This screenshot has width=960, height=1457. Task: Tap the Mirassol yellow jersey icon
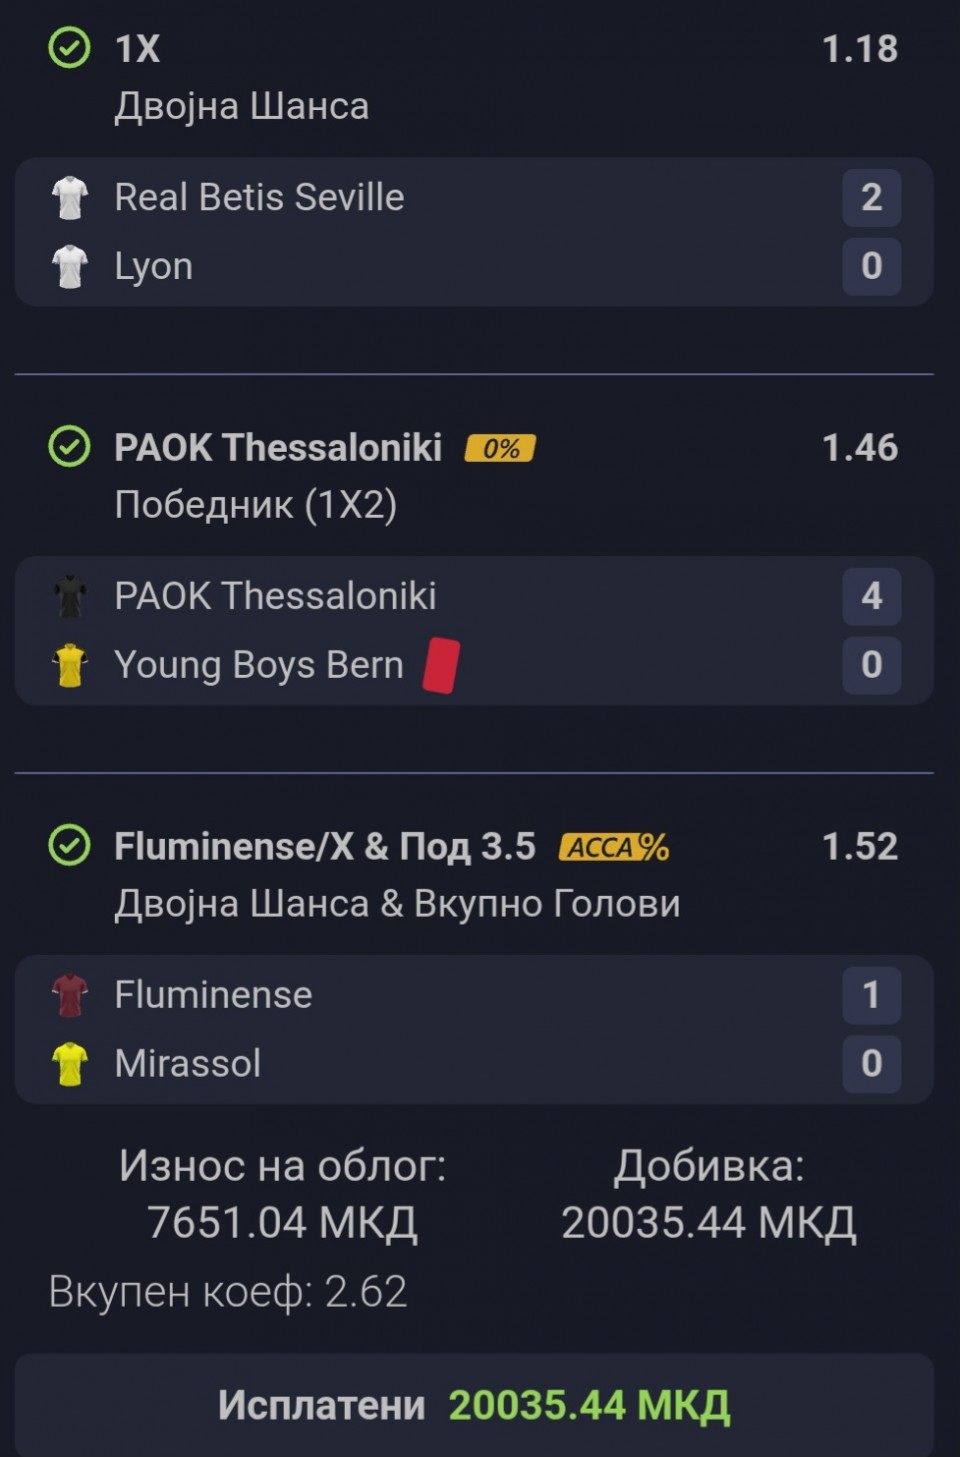(70, 1064)
